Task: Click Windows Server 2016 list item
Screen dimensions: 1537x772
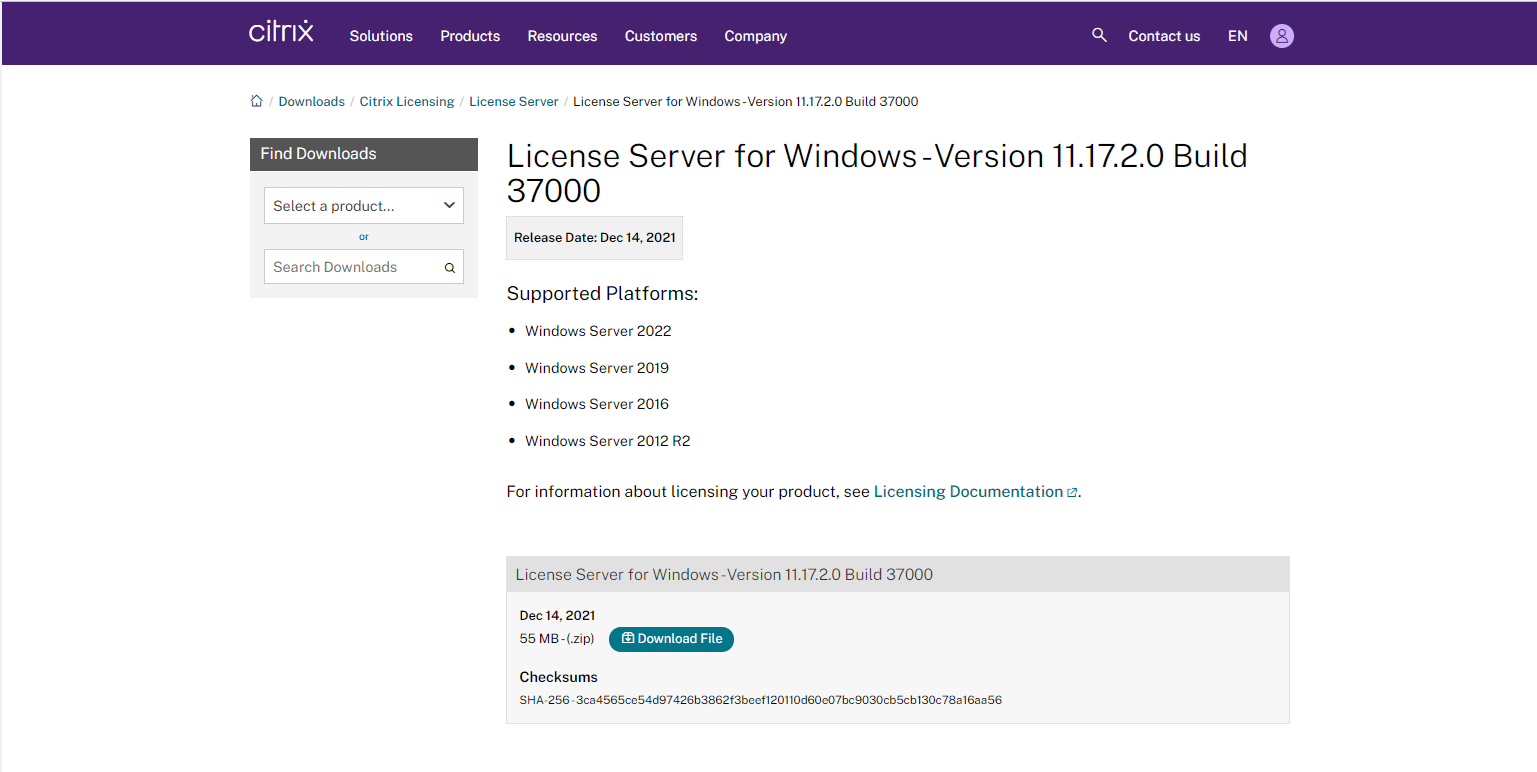Action: [x=597, y=404]
